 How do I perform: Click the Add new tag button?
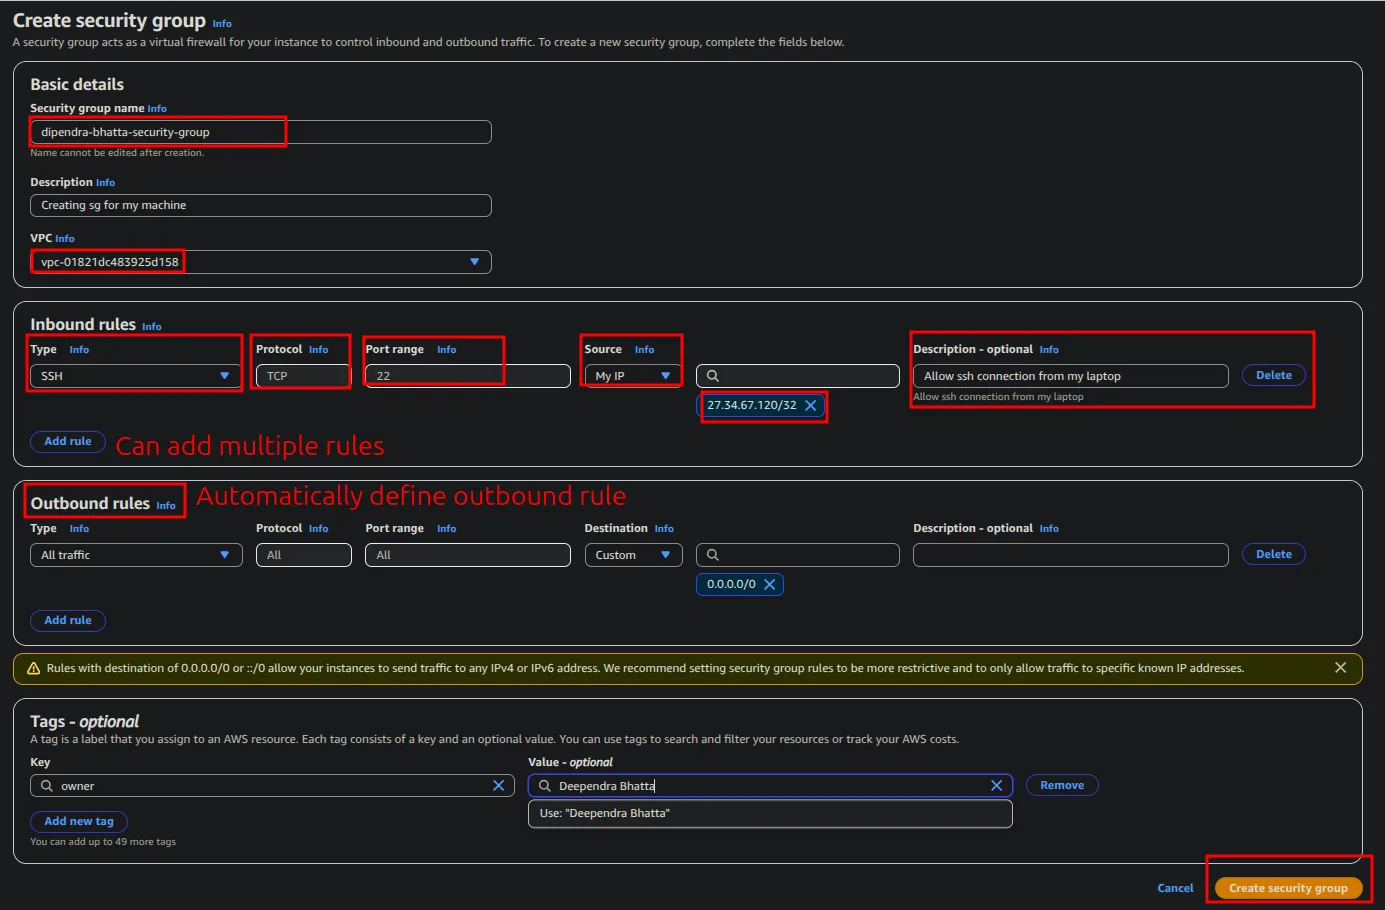[79, 821]
